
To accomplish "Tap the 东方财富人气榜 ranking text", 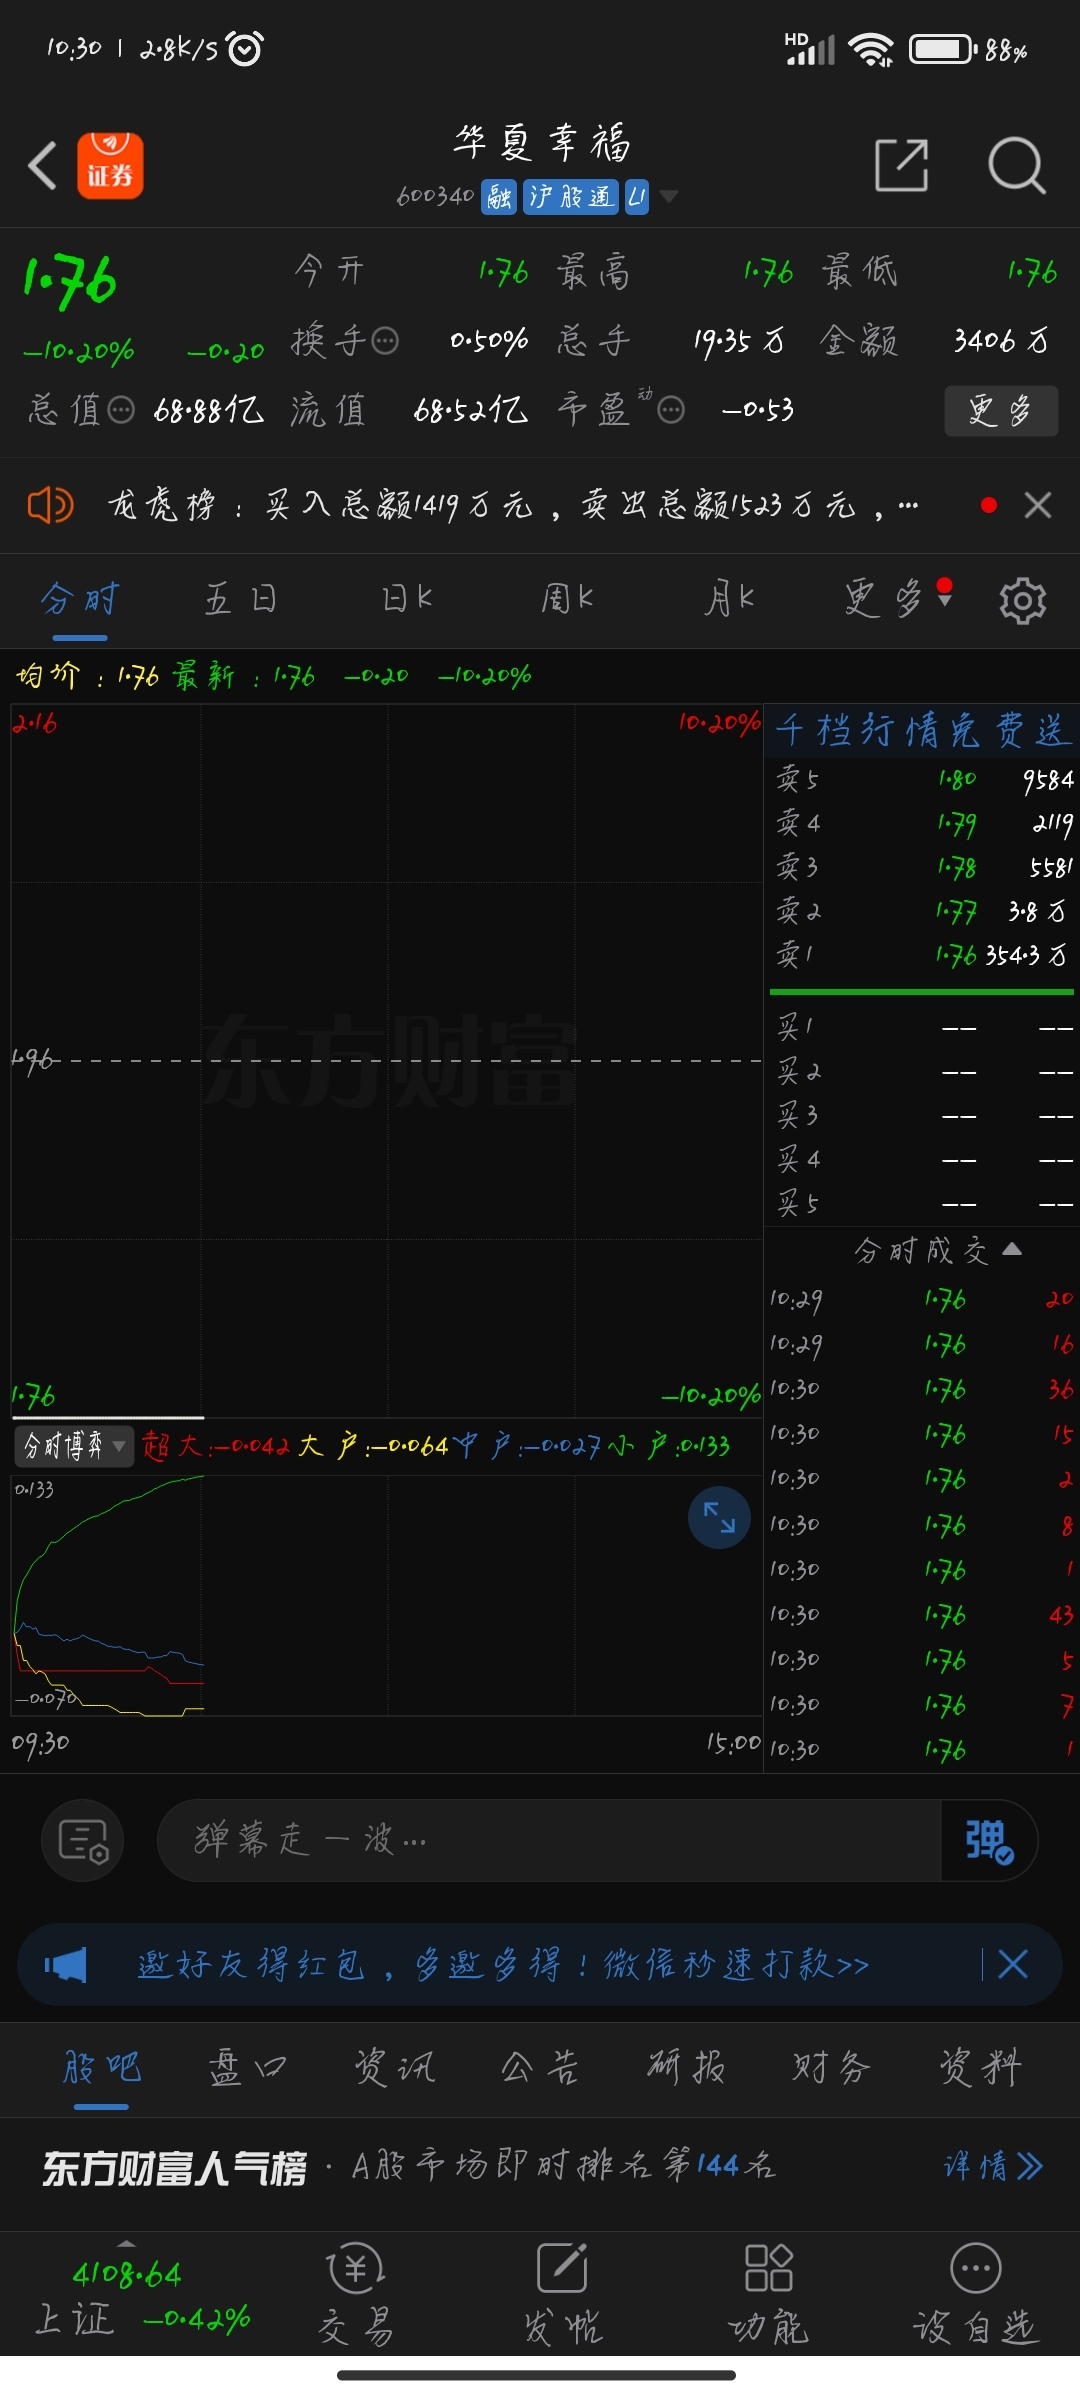I will 174,2169.
